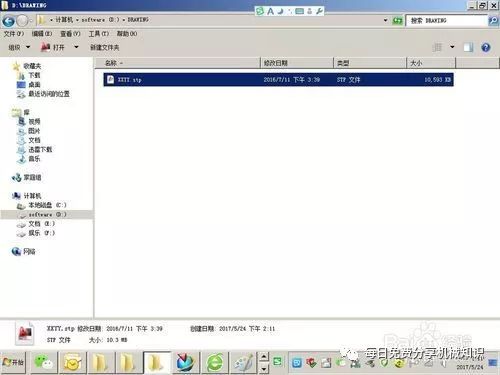Viewport: 500px width, 375px height.
Task: Open the 帮助(H) menu
Action: 127,34
